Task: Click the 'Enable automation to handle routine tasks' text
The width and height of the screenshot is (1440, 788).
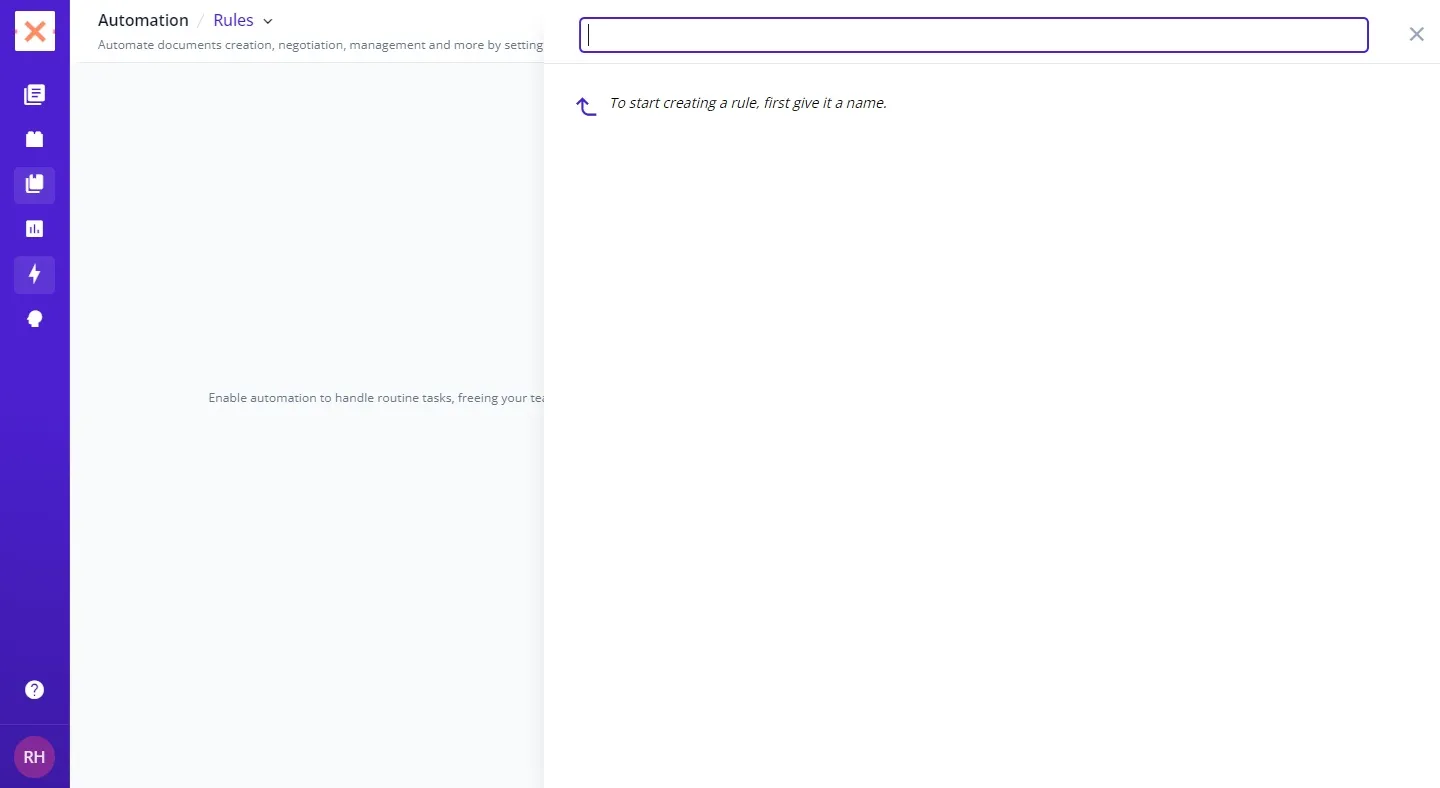Action: pos(375,398)
